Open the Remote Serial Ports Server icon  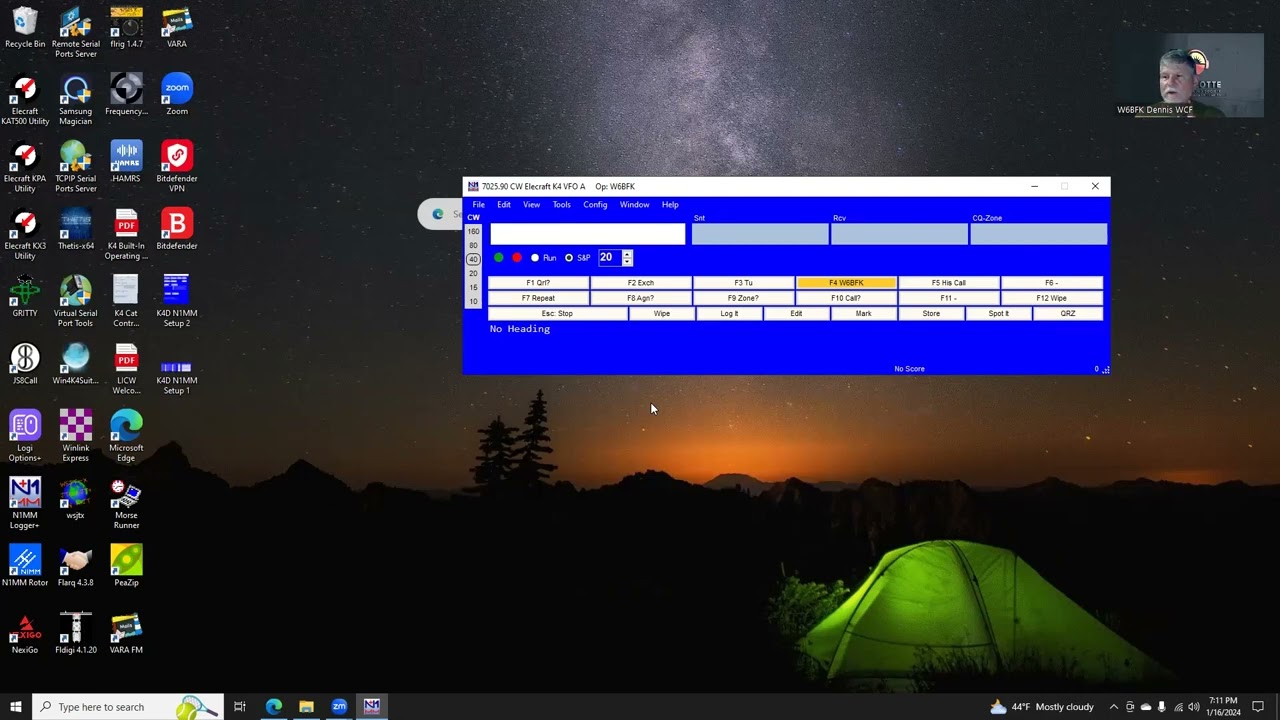point(76,32)
